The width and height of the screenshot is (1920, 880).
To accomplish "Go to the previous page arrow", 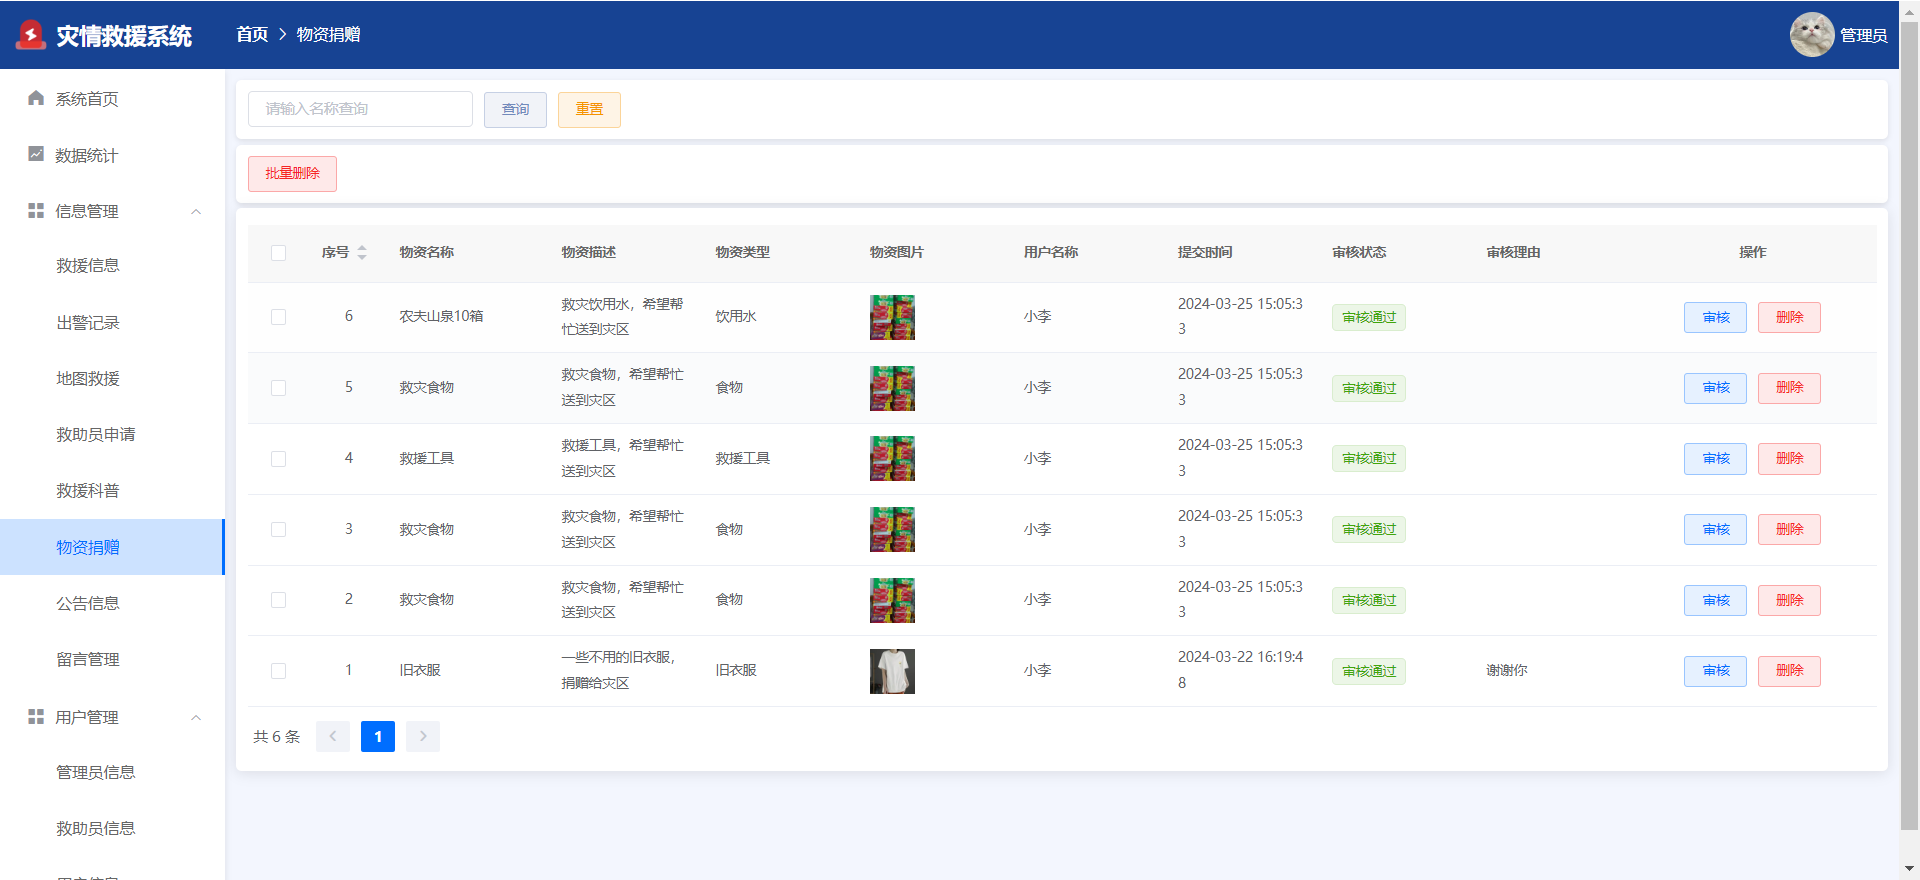I will point(333,736).
